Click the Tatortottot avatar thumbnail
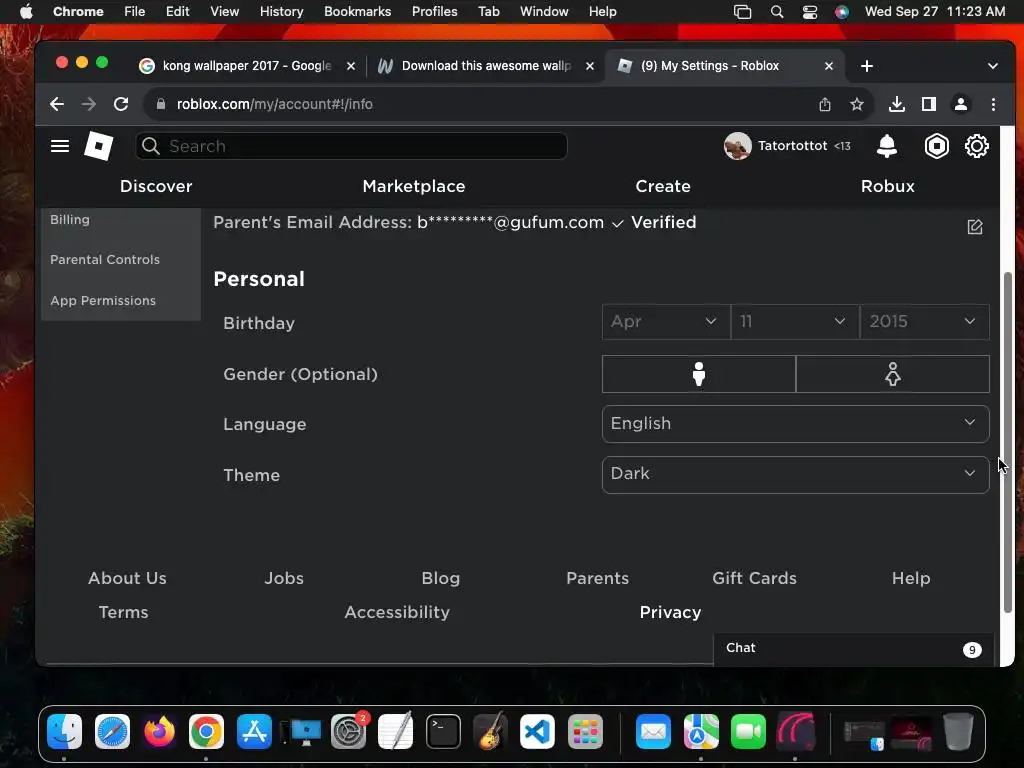 [737, 146]
